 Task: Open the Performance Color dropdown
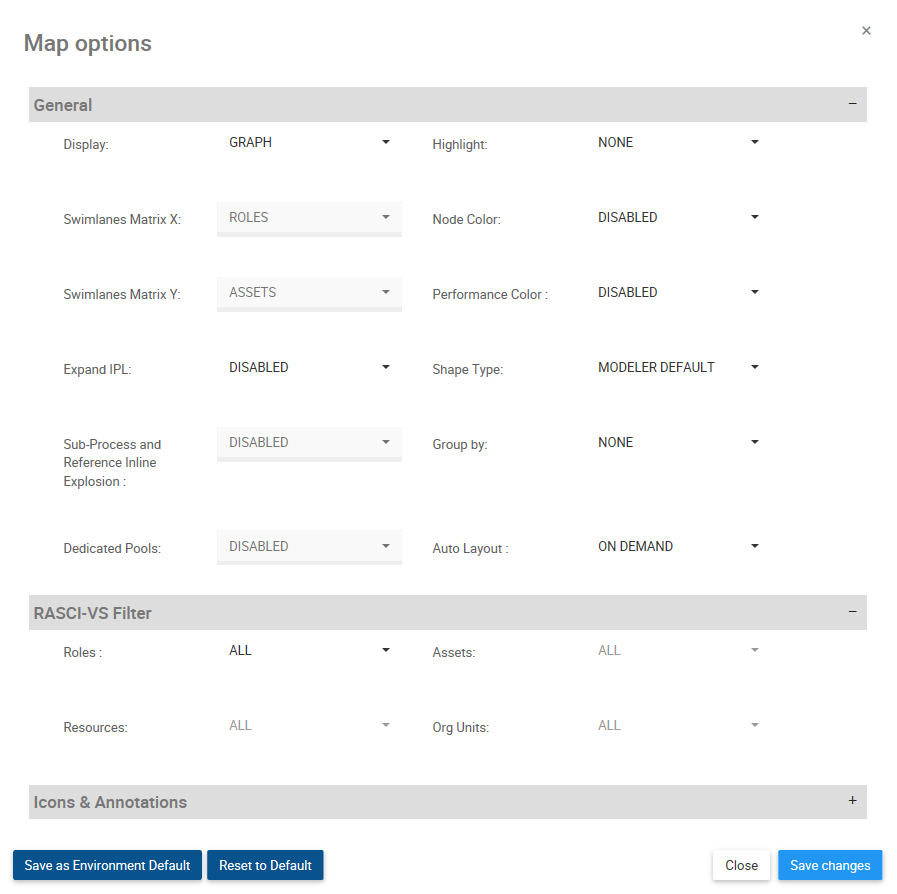pyautogui.click(x=678, y=293)
